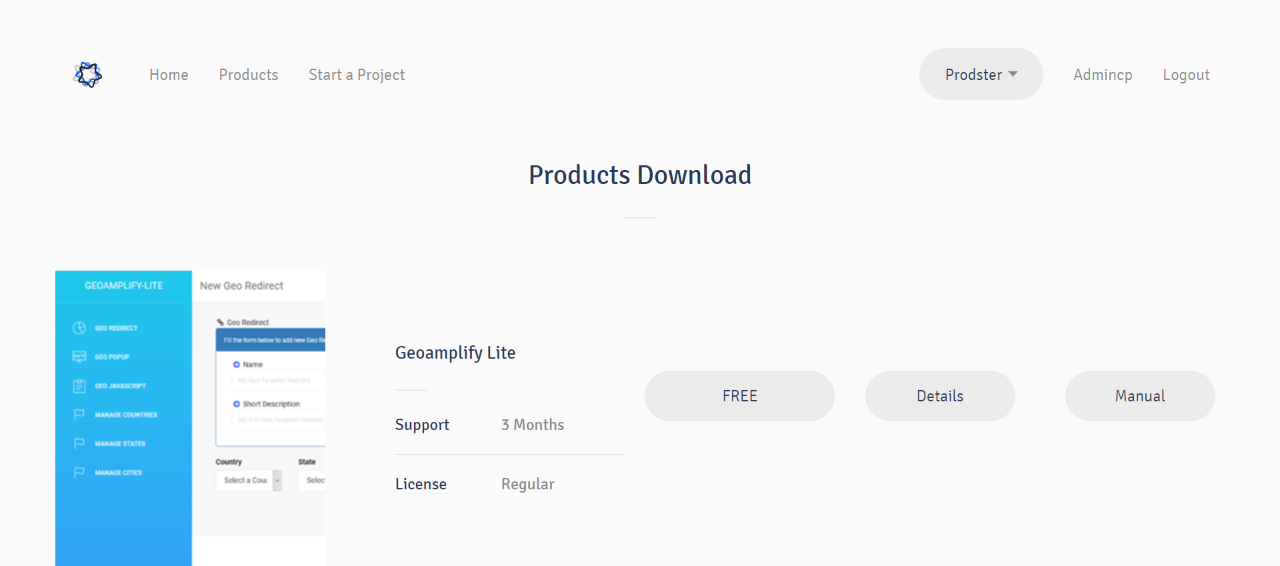Click the Logout link

(x=1186, y=75)
